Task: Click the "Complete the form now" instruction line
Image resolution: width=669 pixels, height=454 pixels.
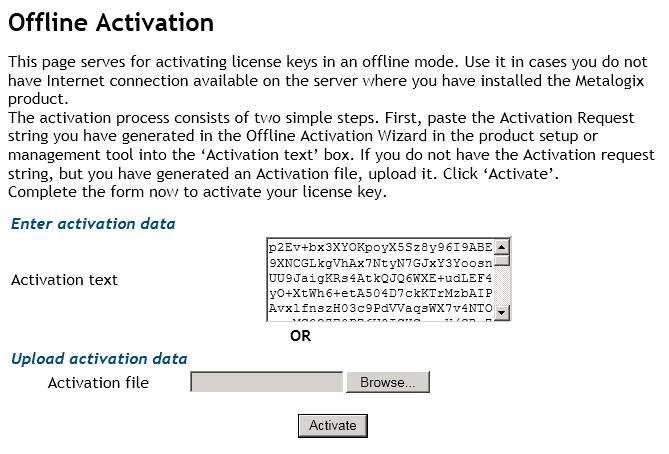Action: coord(198,192)
